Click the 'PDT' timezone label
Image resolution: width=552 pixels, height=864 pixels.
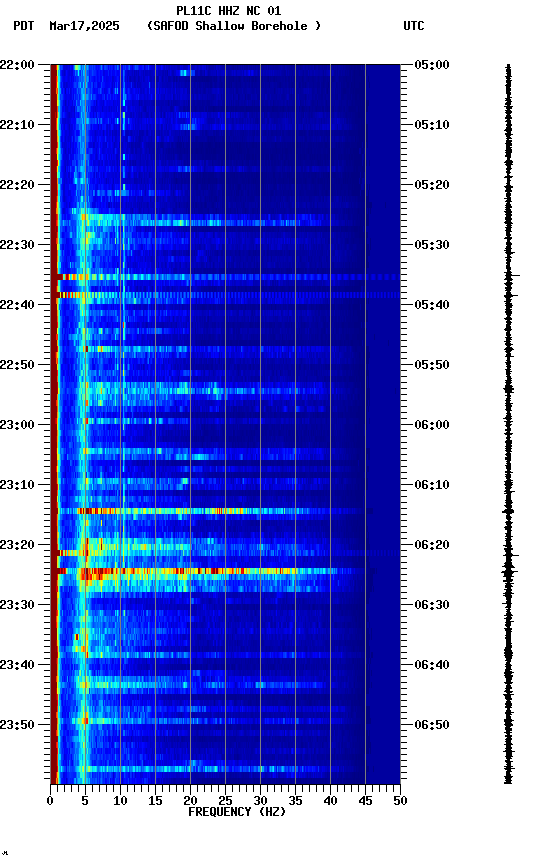24,26
